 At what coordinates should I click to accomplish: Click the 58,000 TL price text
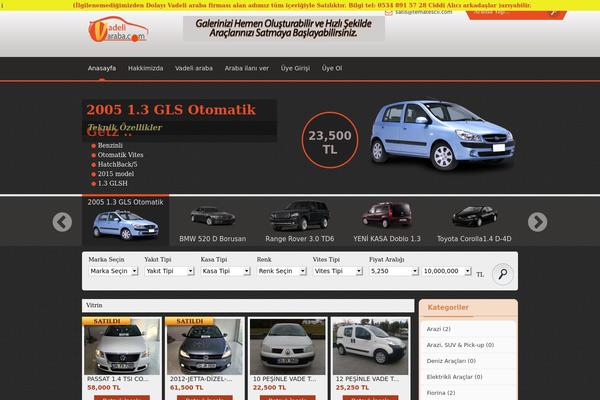click(104, 388)
